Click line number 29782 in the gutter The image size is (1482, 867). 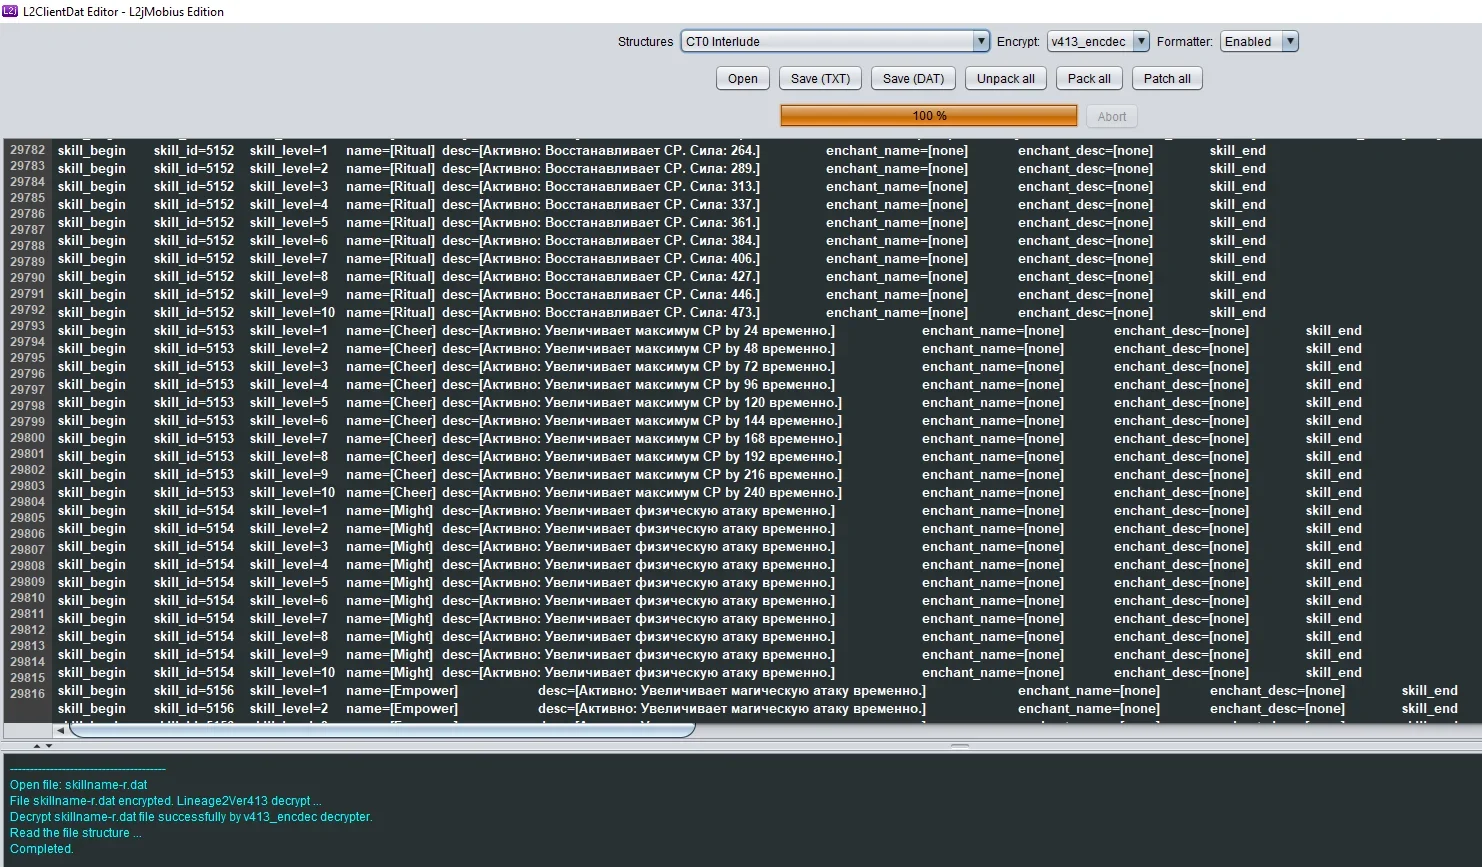click(x=28, y=150)
